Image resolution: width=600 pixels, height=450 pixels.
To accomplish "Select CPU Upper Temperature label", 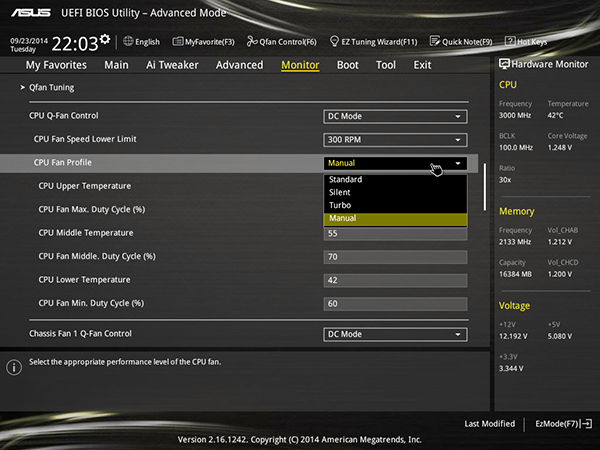I will [x=85, y=186].
